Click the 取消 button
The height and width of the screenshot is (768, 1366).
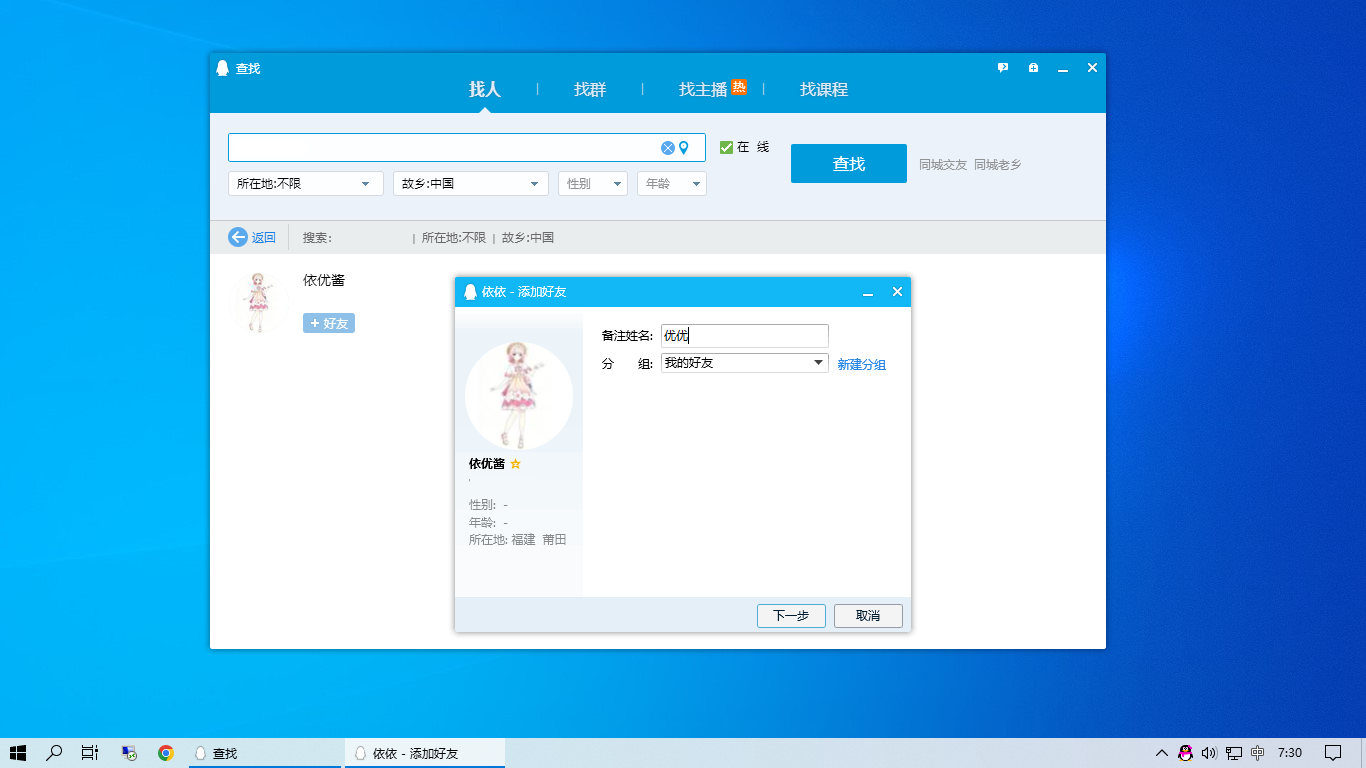[x=868, y=616]
